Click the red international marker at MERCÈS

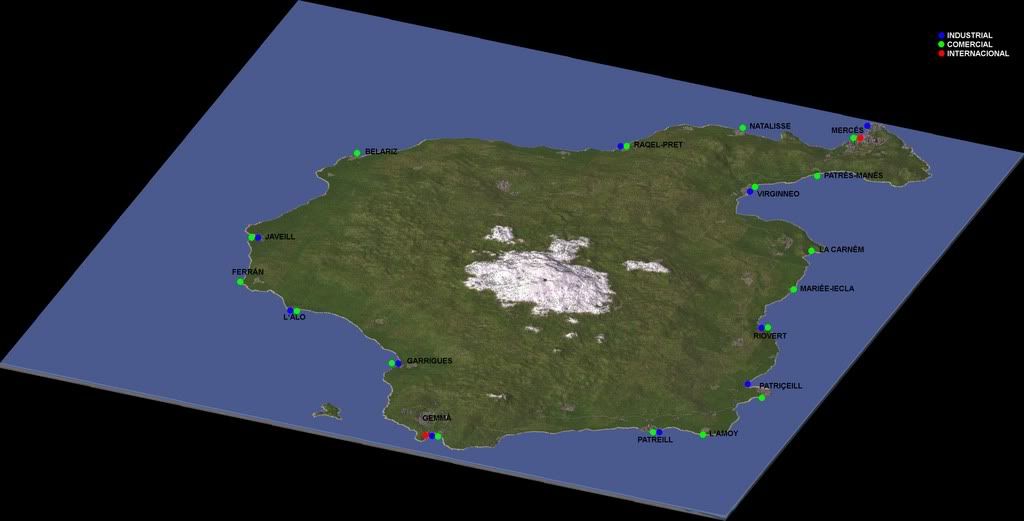pos(860,138)
